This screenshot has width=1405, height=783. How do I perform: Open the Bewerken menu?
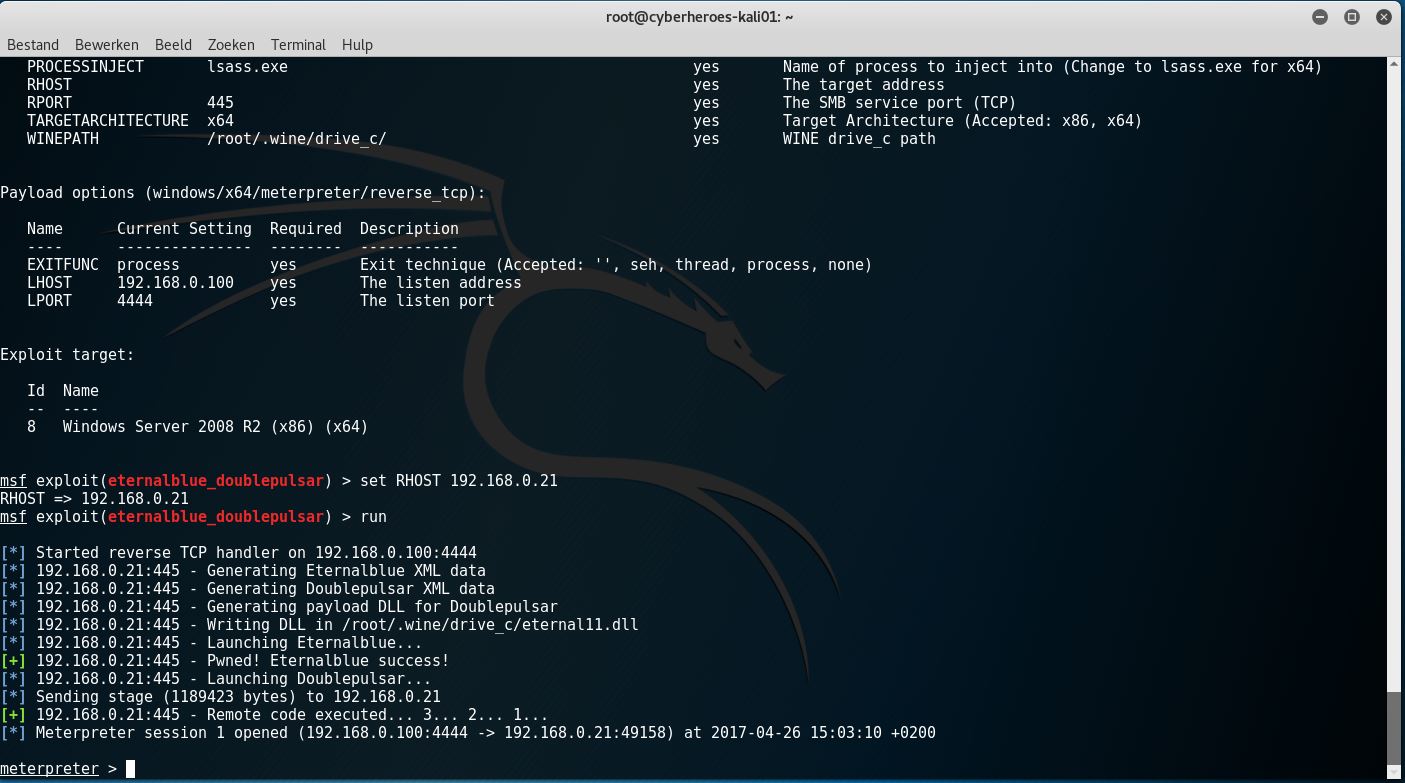pos(107,45)
